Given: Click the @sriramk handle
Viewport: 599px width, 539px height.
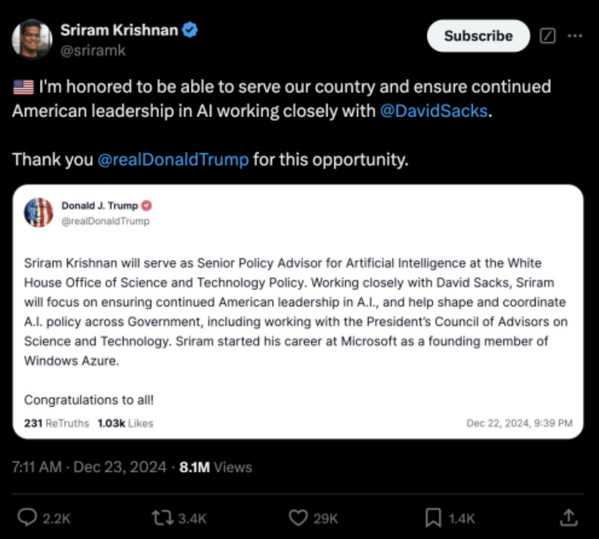Looking at the screenshot, I should (93, 50).
